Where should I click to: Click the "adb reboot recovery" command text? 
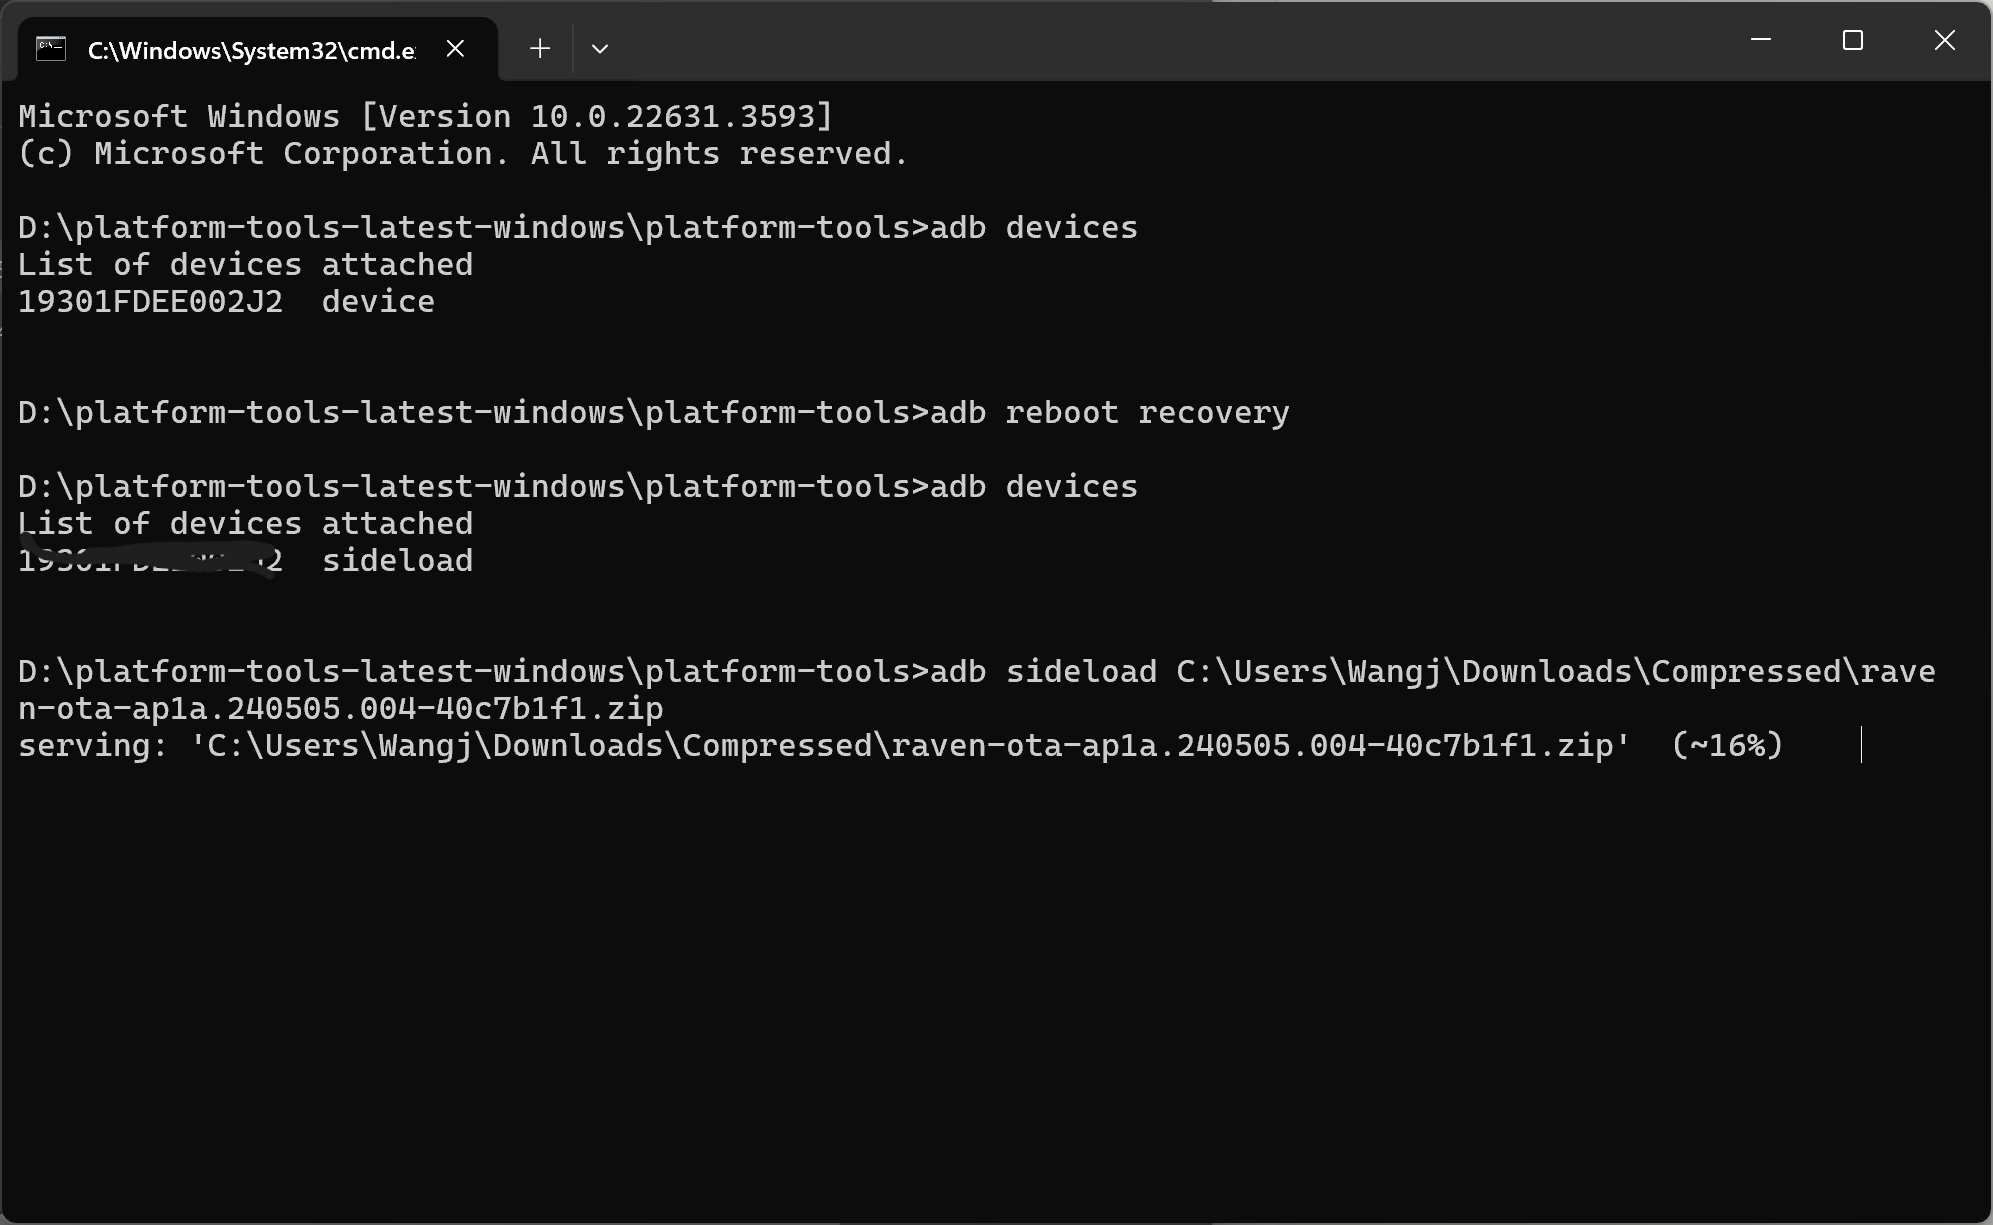(x=1110, y=413)
